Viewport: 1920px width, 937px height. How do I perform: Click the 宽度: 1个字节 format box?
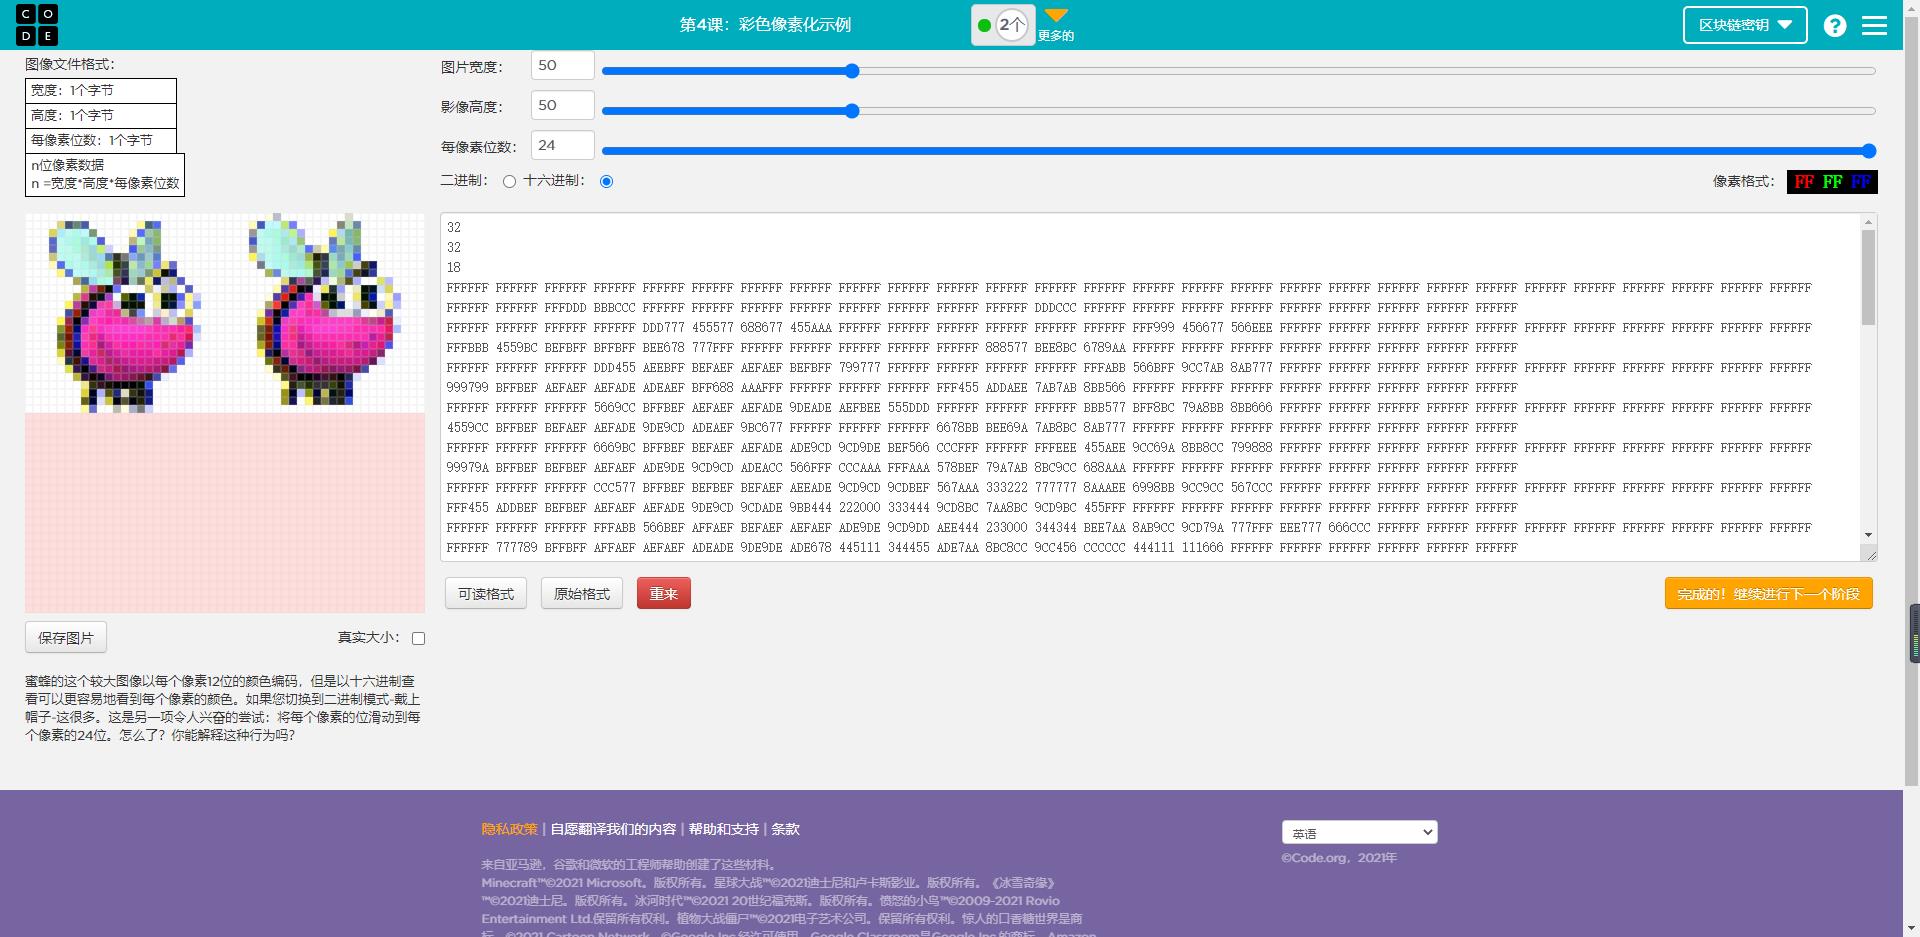tap(101, 91)
